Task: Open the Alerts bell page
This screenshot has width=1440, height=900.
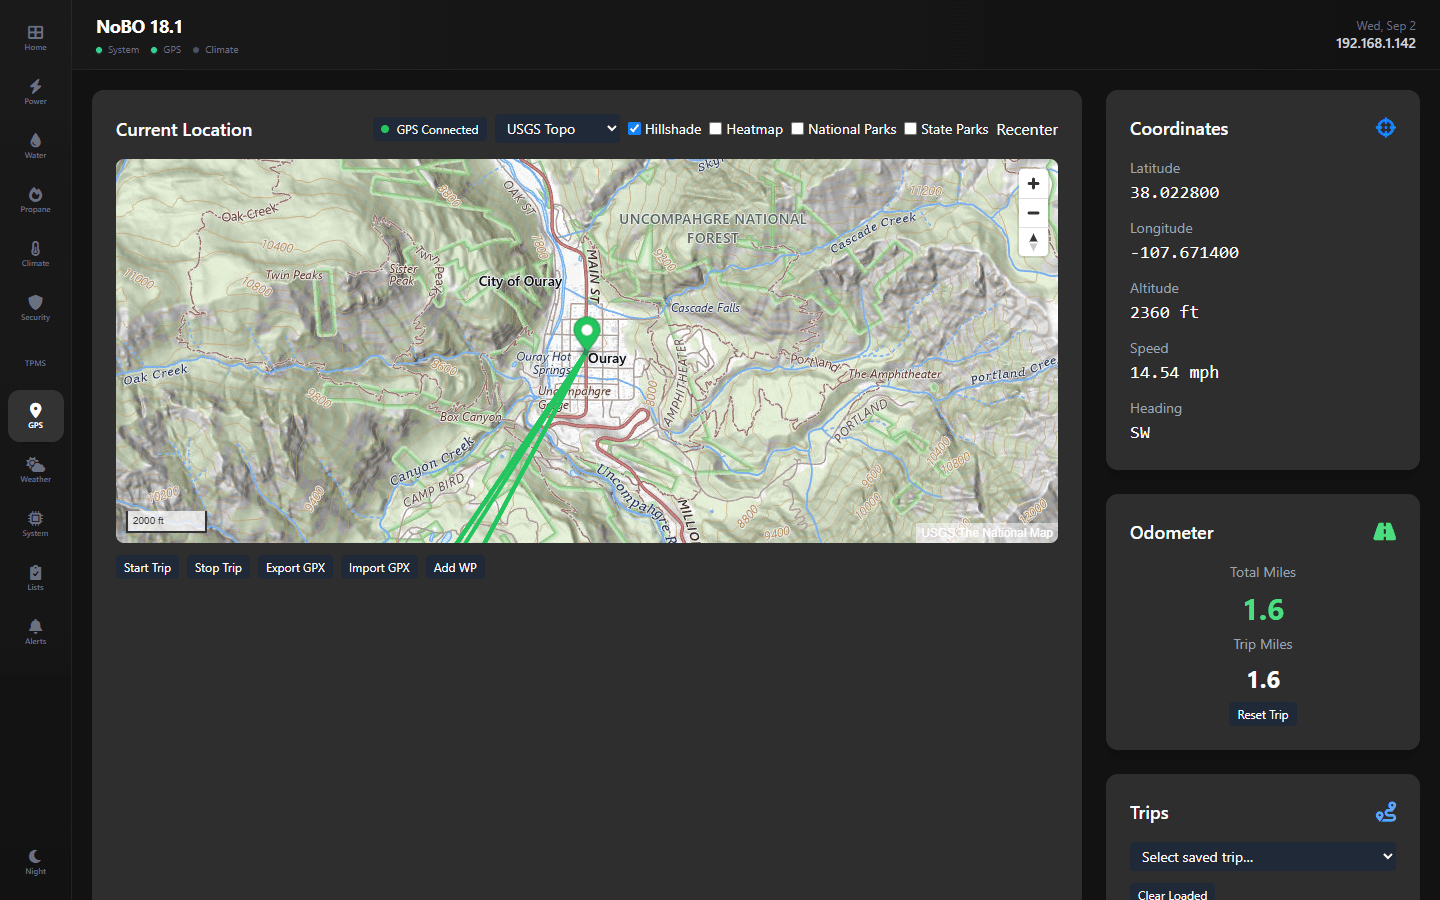Action: tap(35, 632)
